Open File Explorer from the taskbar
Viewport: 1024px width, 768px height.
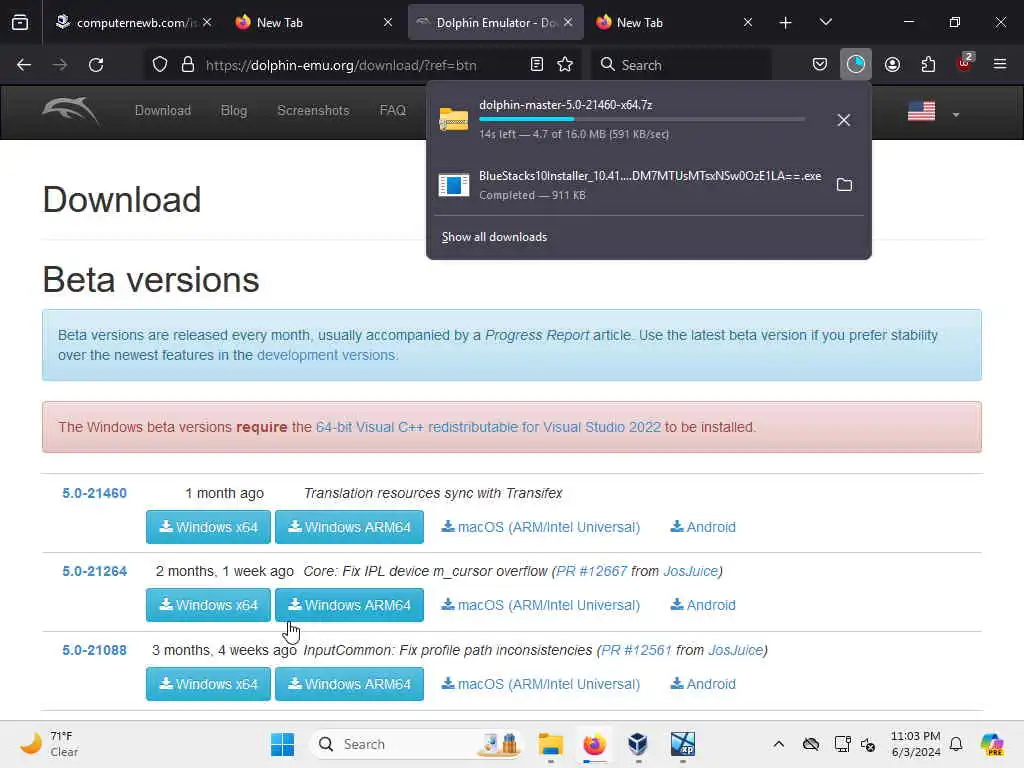coord(551,744)
